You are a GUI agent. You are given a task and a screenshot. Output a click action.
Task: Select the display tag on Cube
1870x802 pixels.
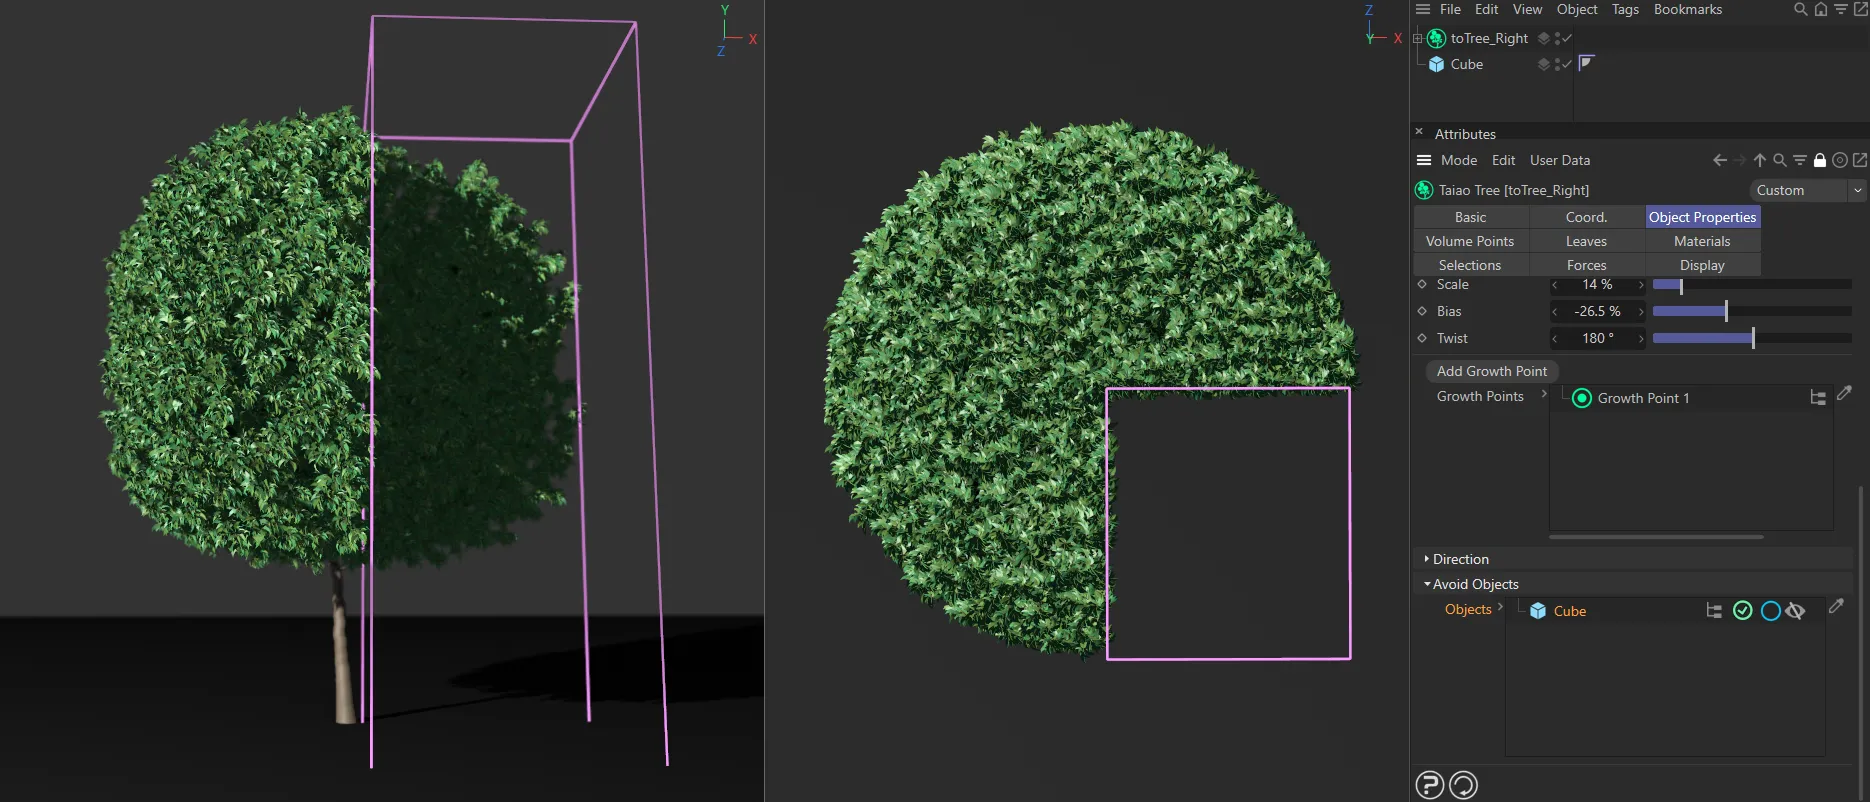click(1586, 63)
